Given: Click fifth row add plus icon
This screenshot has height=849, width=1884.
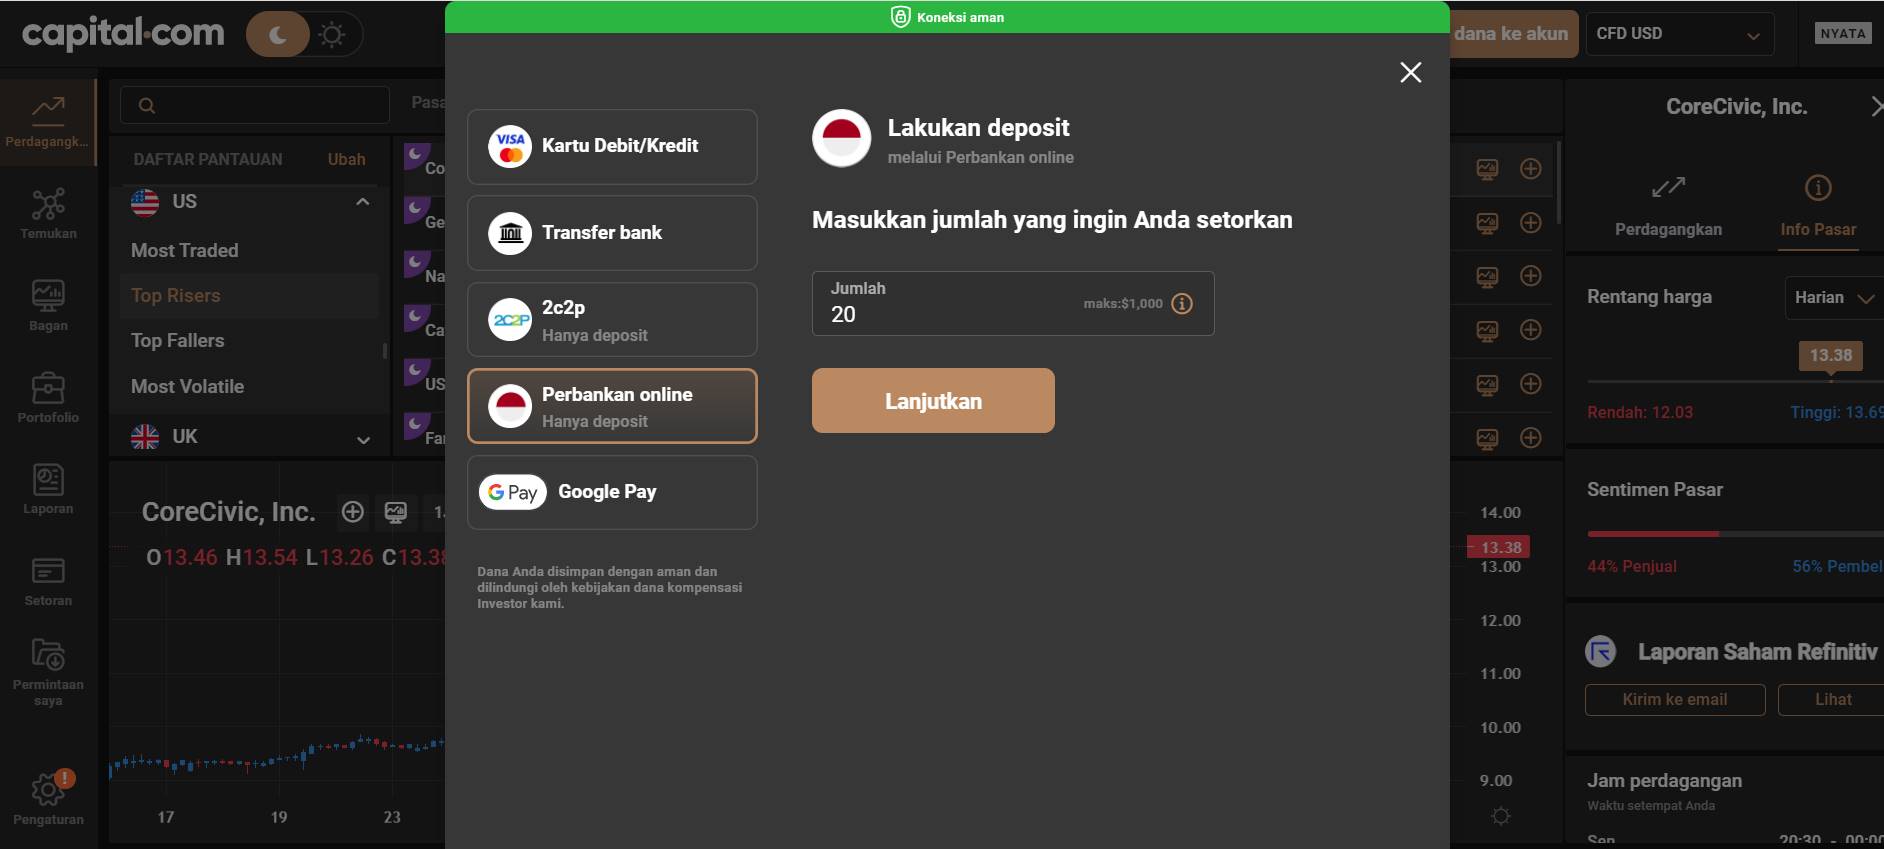Looking at the screenshot, I should (x=1530, y=384).
